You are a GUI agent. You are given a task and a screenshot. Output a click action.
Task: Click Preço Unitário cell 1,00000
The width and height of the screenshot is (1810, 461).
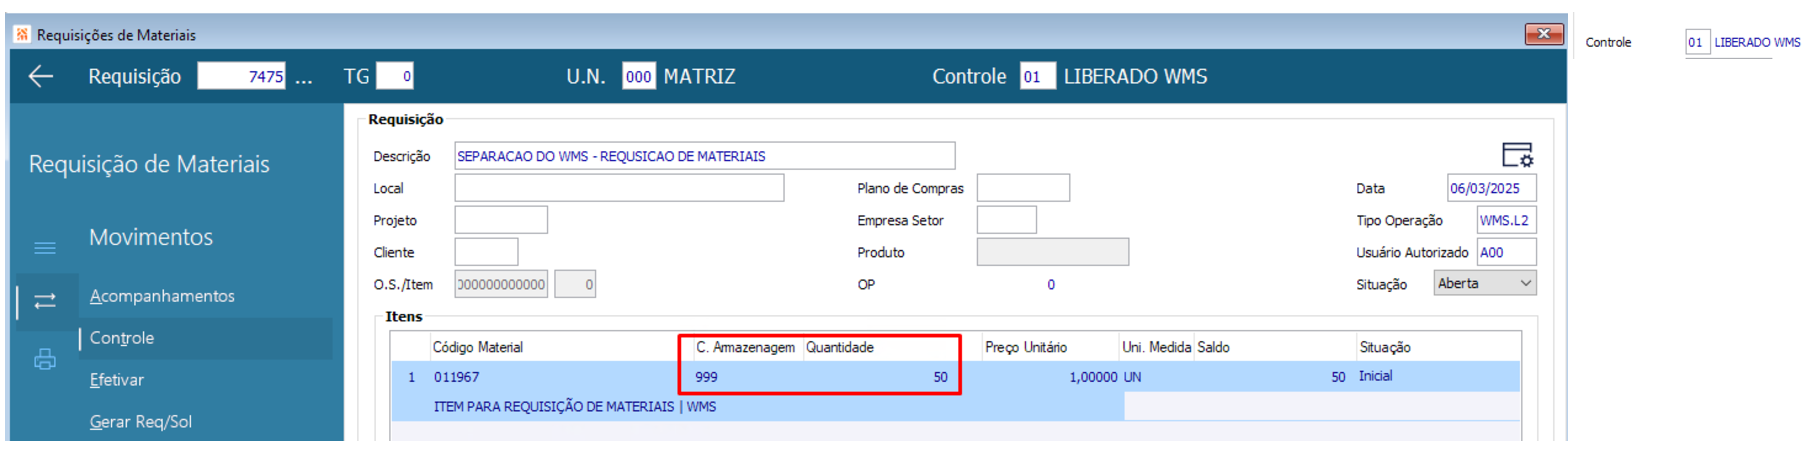(x=1093, y=377)
